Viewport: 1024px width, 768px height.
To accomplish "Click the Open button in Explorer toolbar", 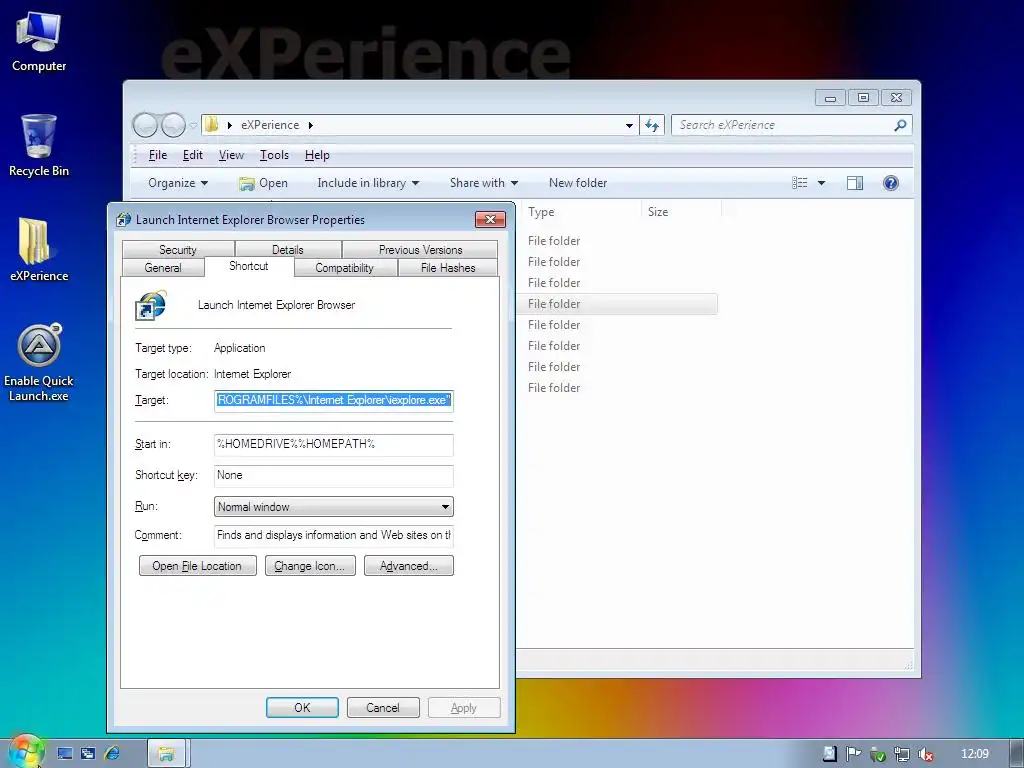I will (264, 183).
